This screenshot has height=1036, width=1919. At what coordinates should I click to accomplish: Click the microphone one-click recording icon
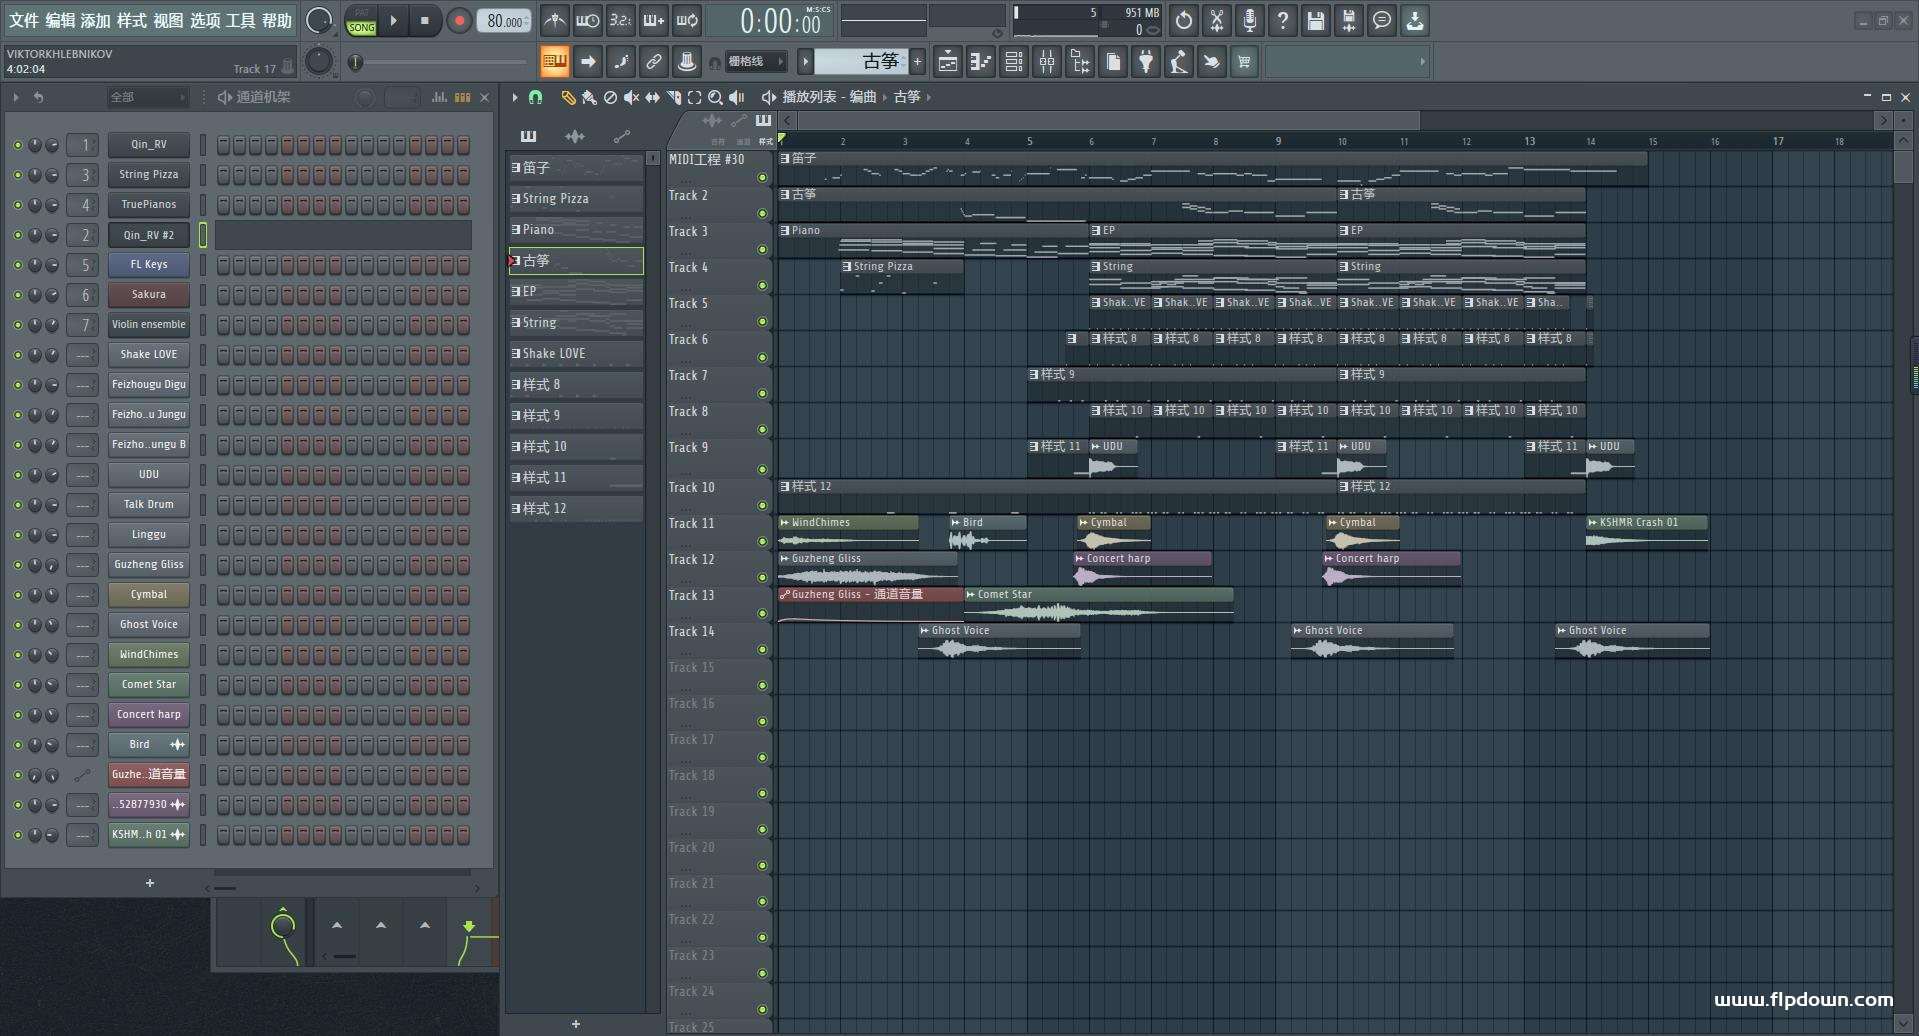(1250, 20)
